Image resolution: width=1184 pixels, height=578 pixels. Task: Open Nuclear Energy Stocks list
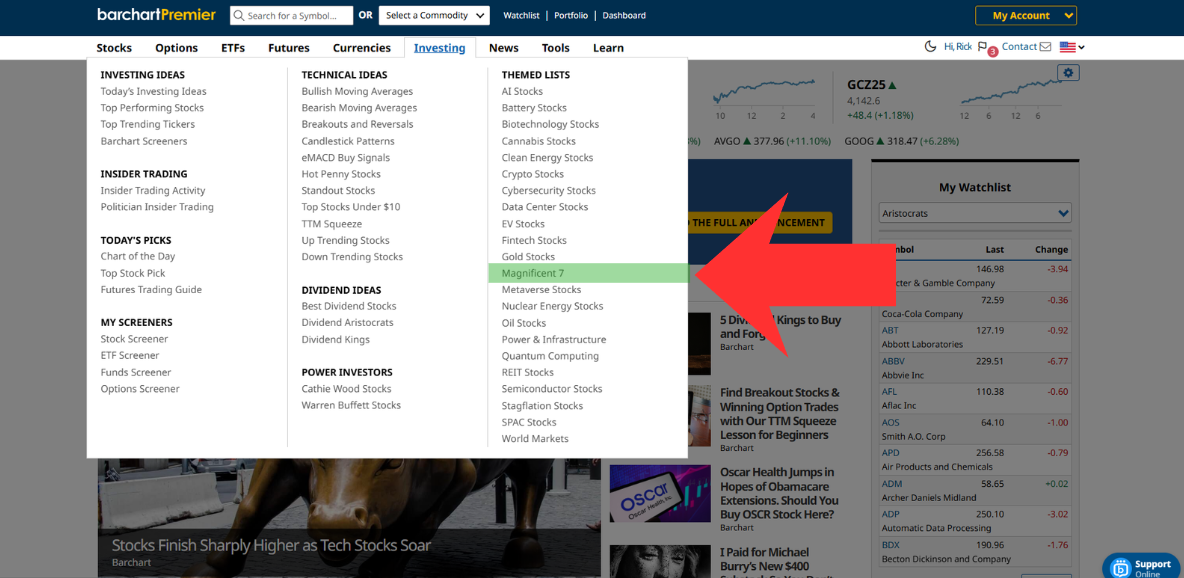[x=553, y=306]
